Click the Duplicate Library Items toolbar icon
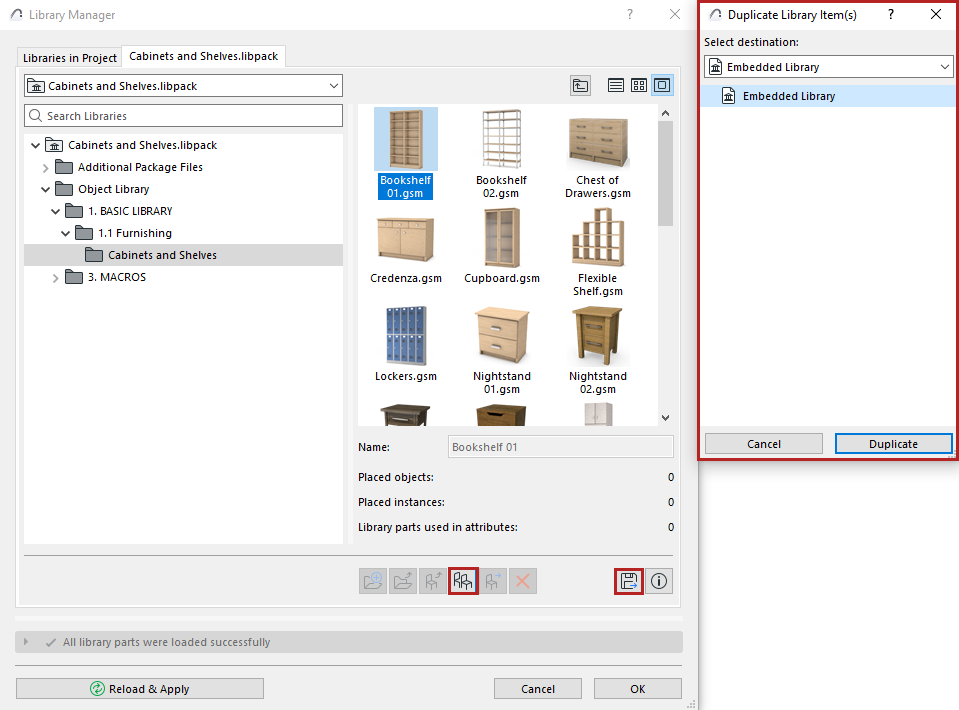Image resolution: width=959 pixels, height=710 pixels. tap(463, 581)
